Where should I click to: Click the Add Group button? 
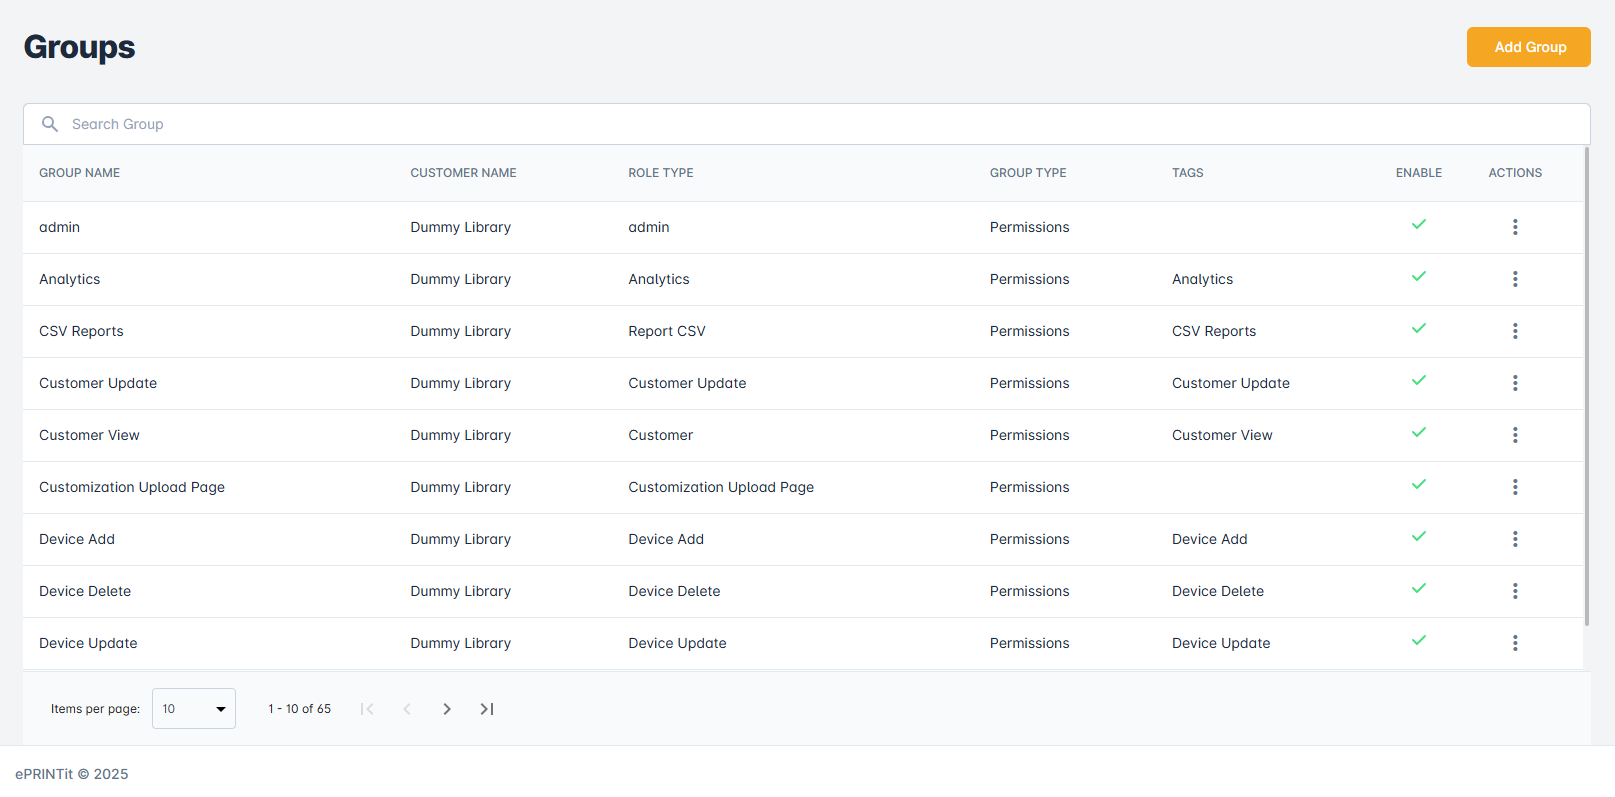point(1528,47)
